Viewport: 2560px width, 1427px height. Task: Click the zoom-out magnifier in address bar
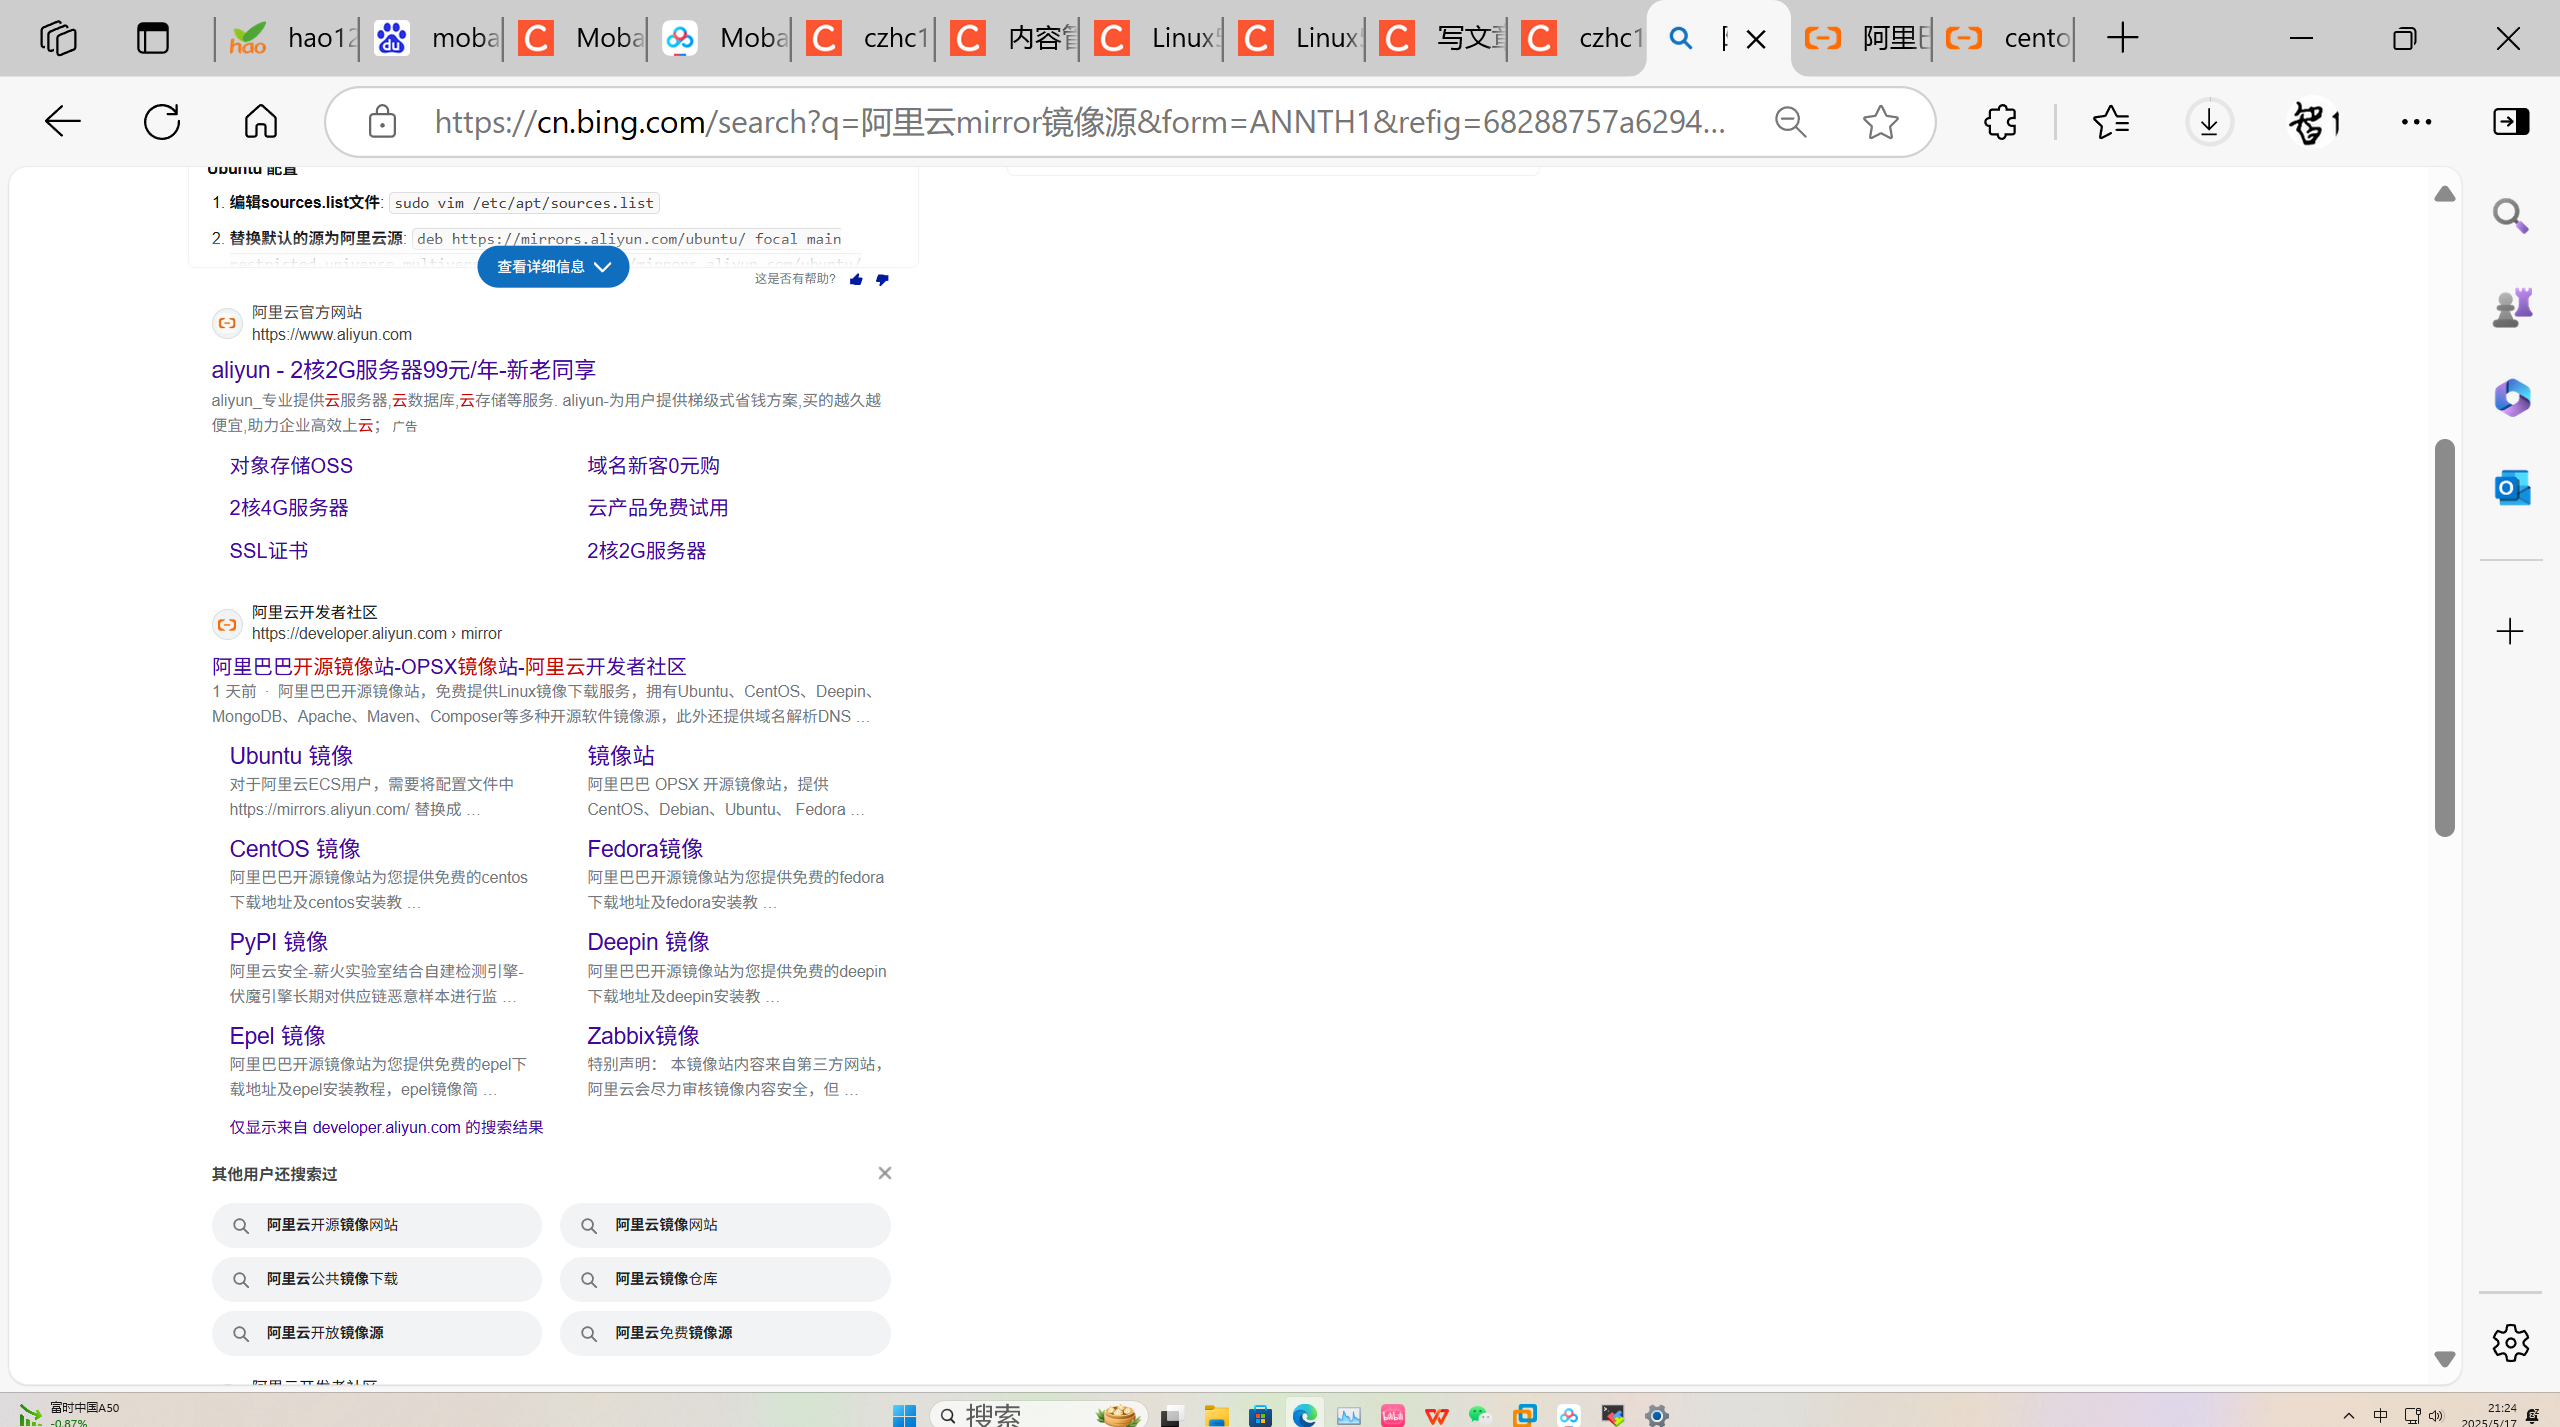pyautogui.click(x=1790, y=122)
